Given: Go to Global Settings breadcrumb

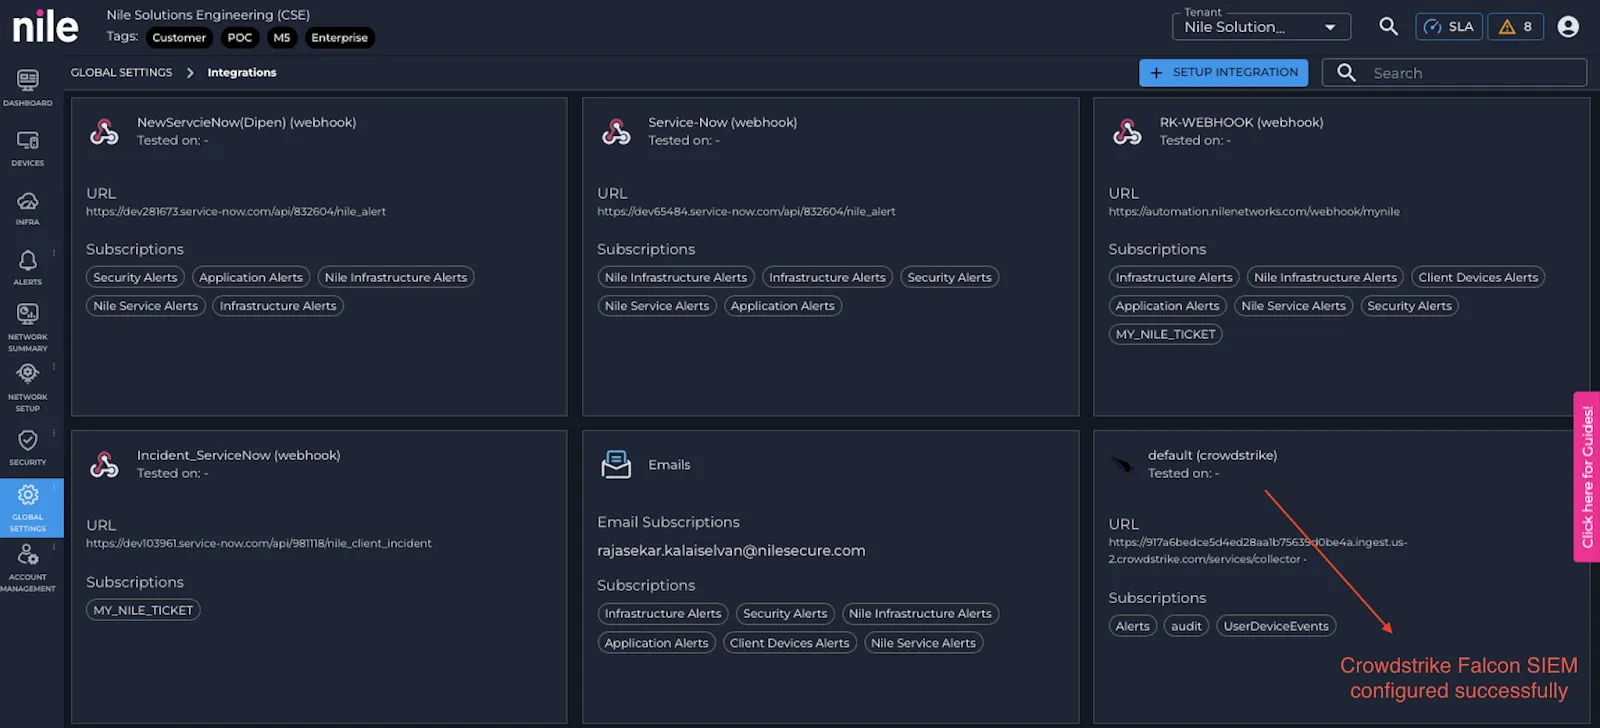Looking at the screenshot, I should (121, 72).
